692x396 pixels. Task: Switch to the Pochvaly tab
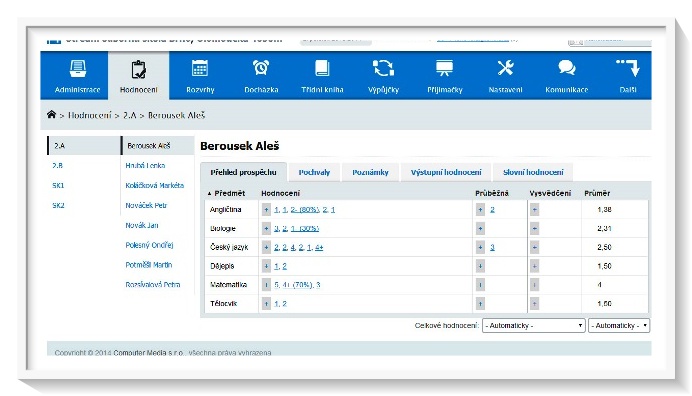pyautogui.click(x=314, y=172)
